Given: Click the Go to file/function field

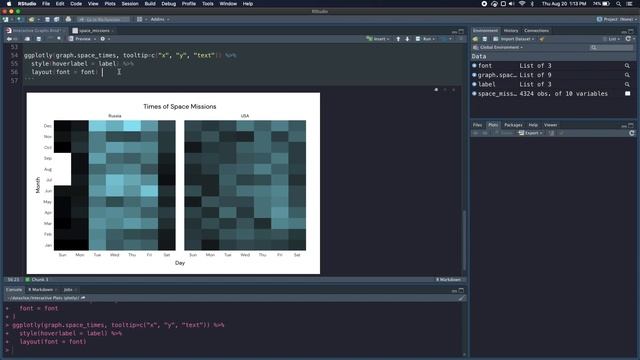Looking at the screenshot, I should coord(103,19).
